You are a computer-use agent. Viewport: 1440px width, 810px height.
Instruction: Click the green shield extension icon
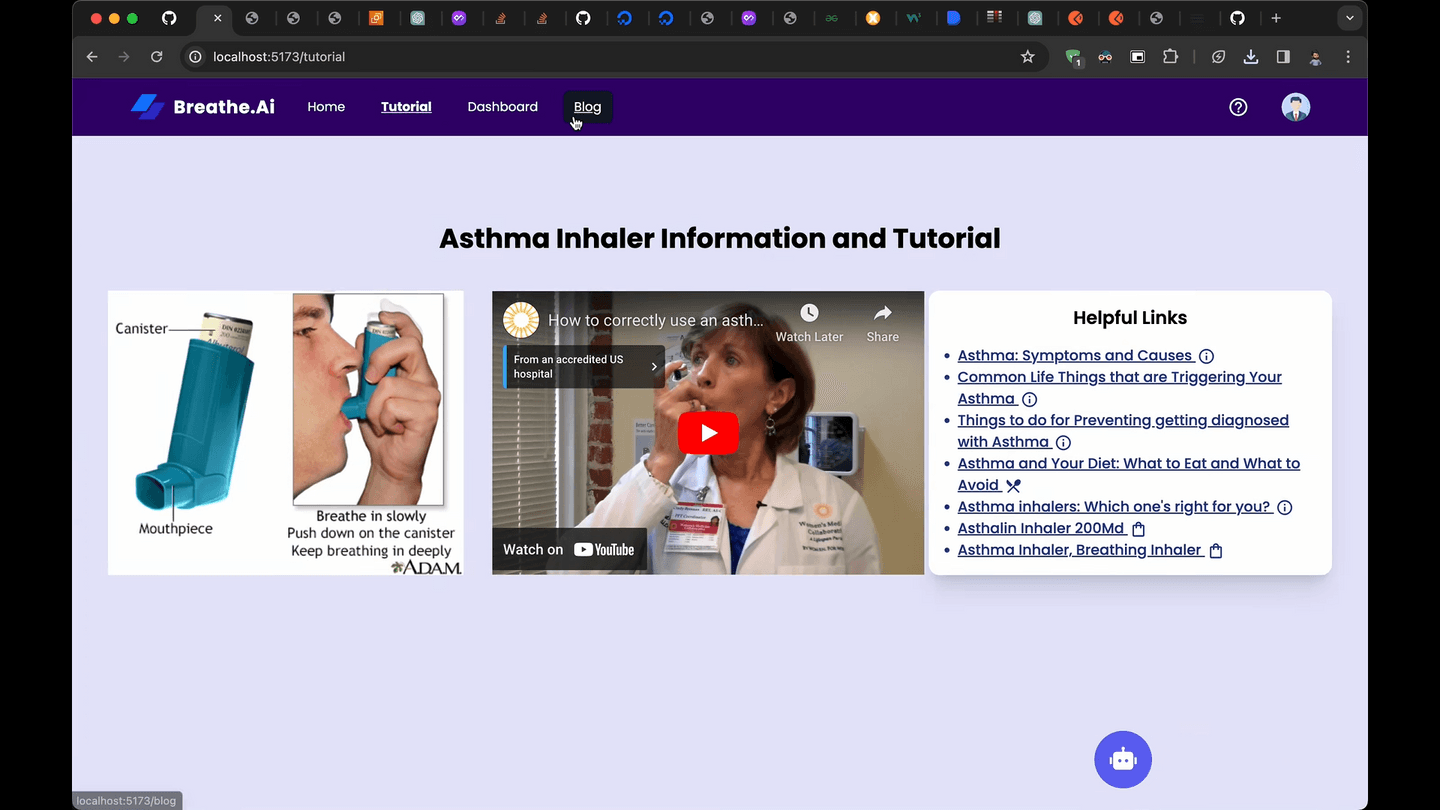(x=1073, y=58)
